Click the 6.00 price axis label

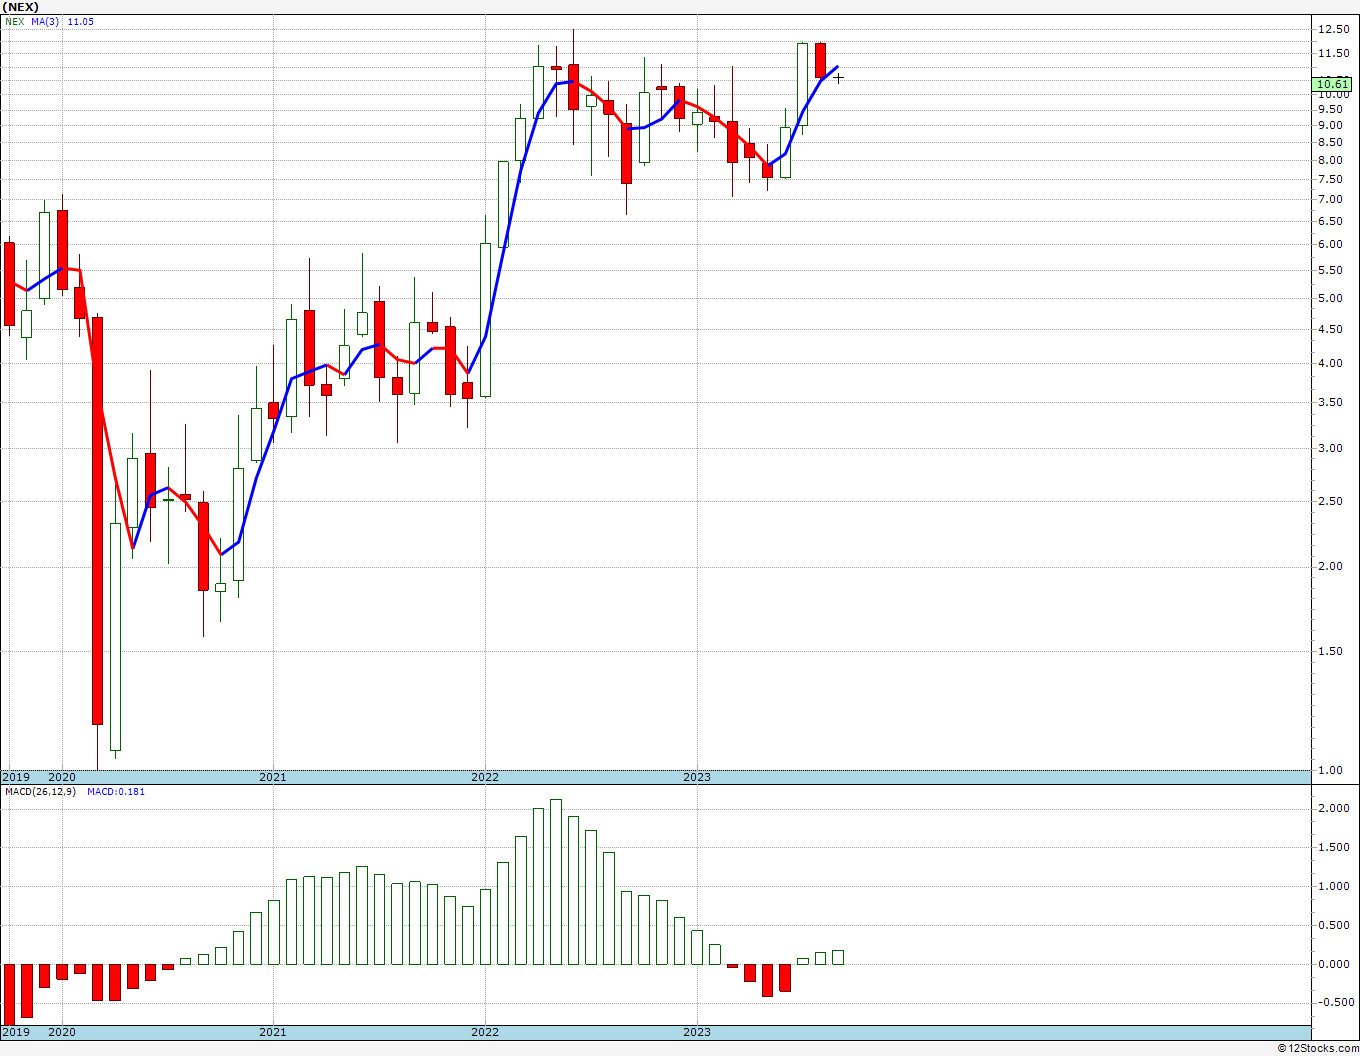tap(1330, 245)
